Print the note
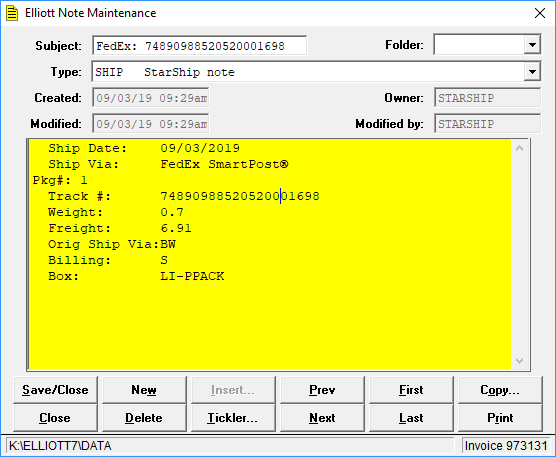The image size is (556, 457). coord(500,418)
